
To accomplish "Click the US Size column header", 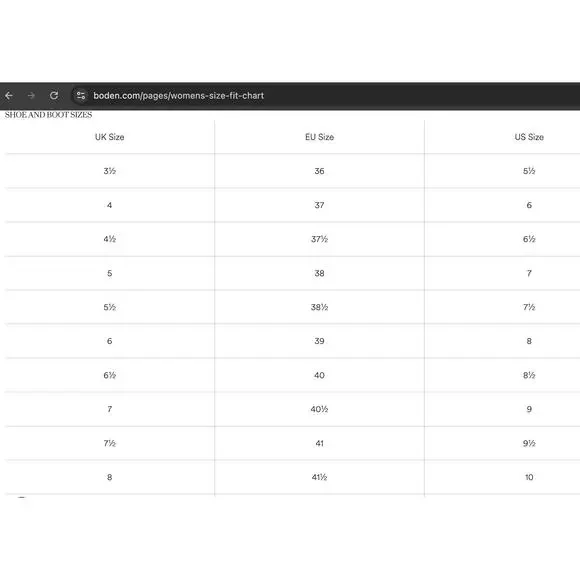I will [x=529, y=137].
